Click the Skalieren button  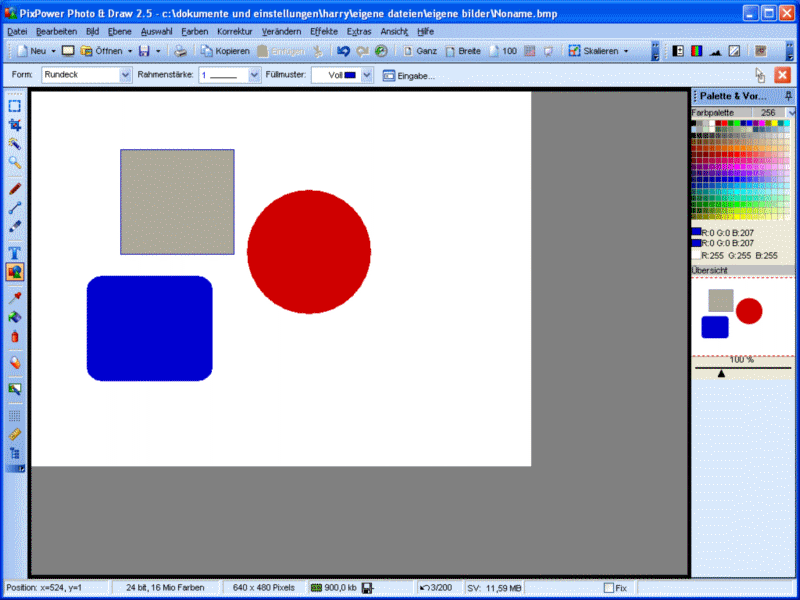593,51
